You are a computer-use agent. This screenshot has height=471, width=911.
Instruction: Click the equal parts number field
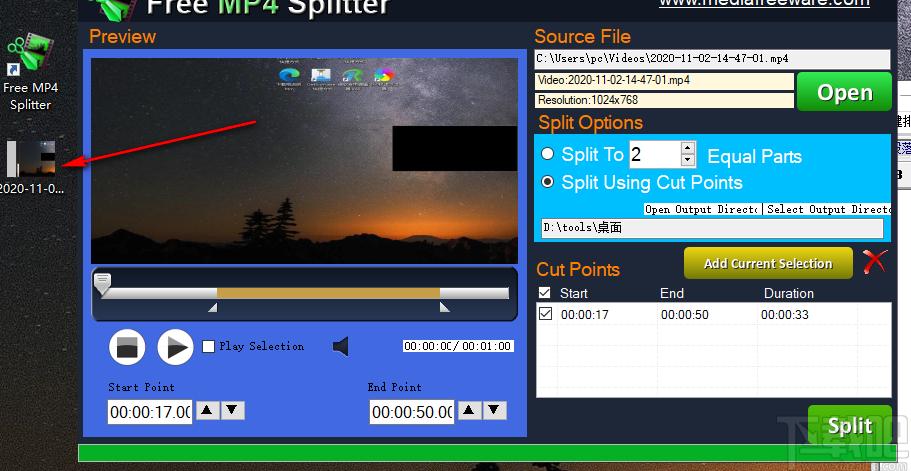pos(655,154)
